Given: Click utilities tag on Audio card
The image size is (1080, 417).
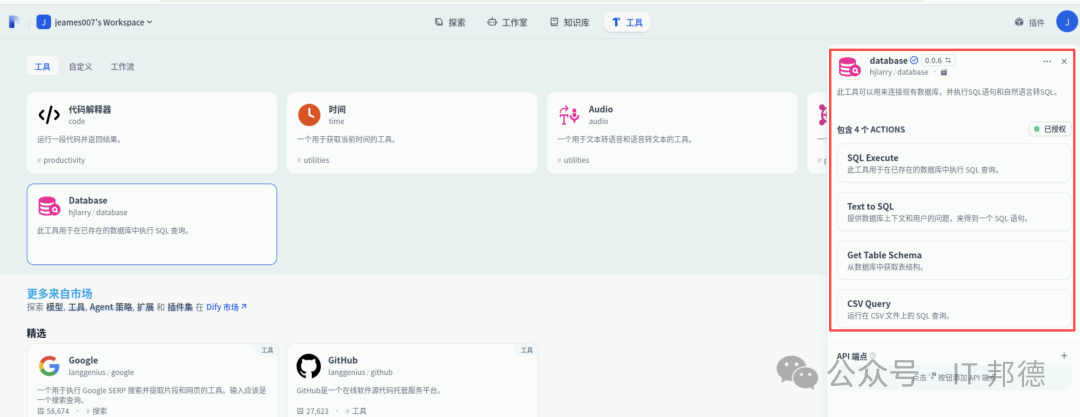Looking at the screenshot, I should point(573,160).
